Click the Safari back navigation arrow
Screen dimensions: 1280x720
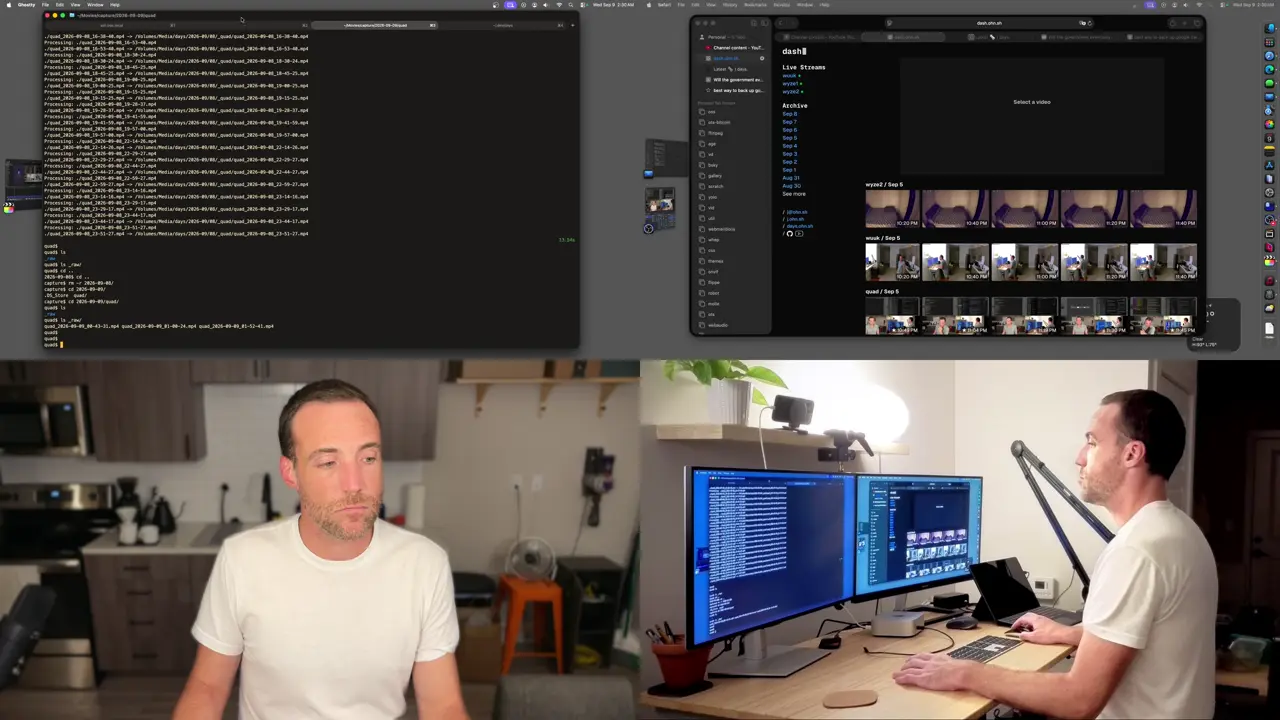point(781,22)
